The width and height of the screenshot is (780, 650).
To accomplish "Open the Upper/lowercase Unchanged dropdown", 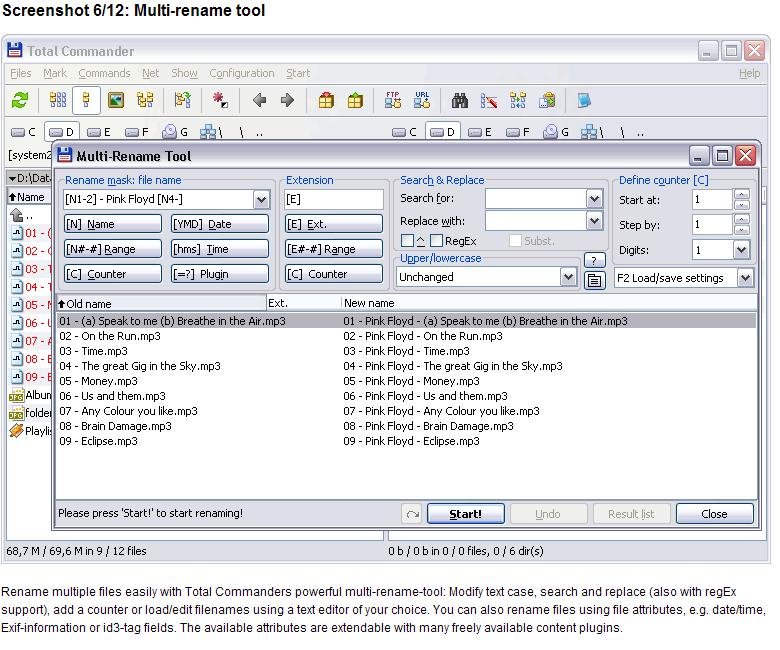I will [x=568, y=277].
